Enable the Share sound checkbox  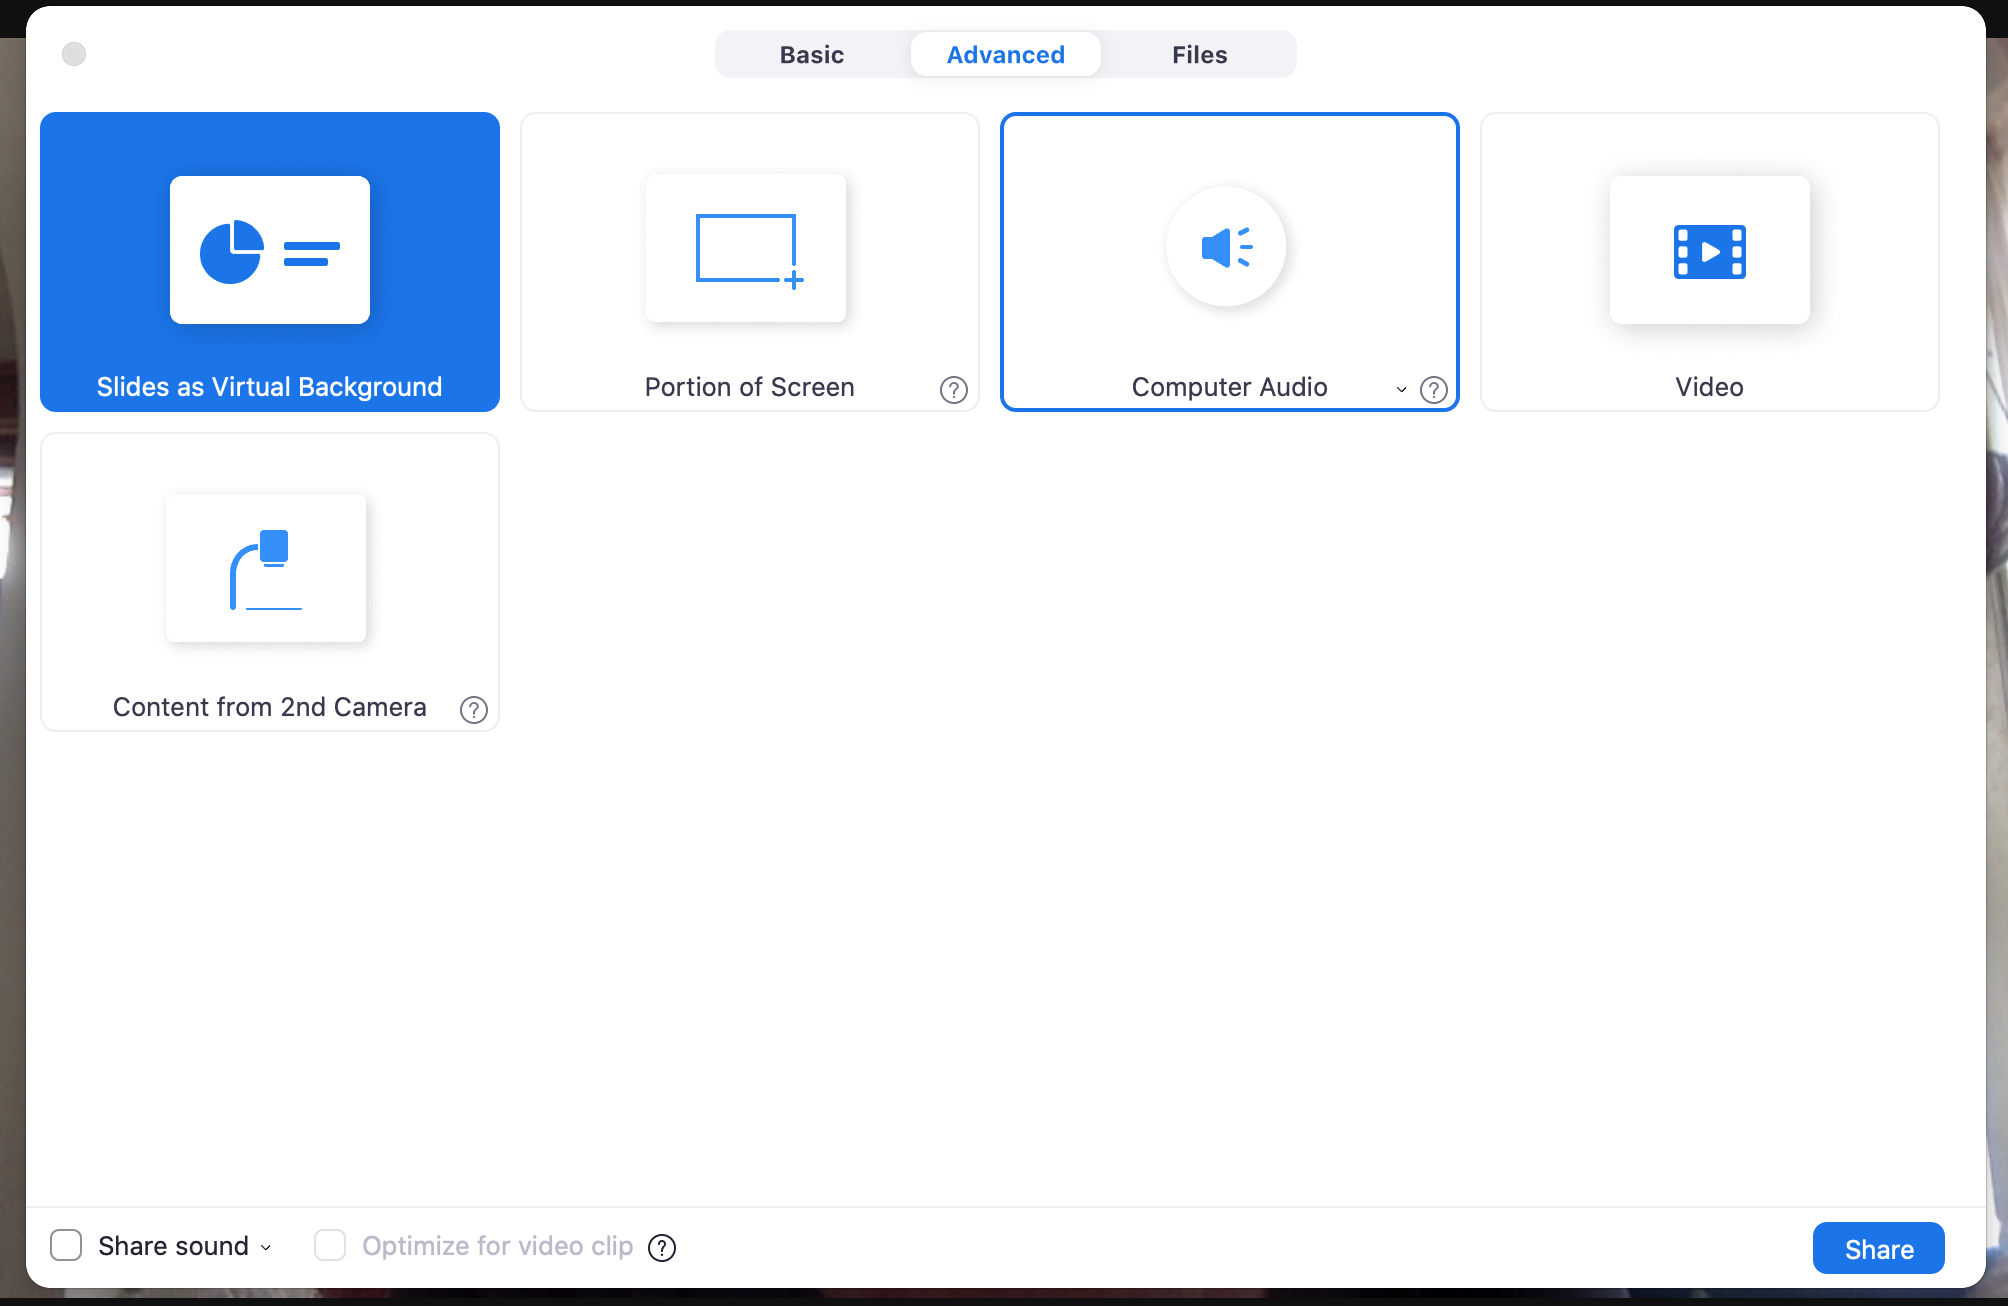(66, 1246)
